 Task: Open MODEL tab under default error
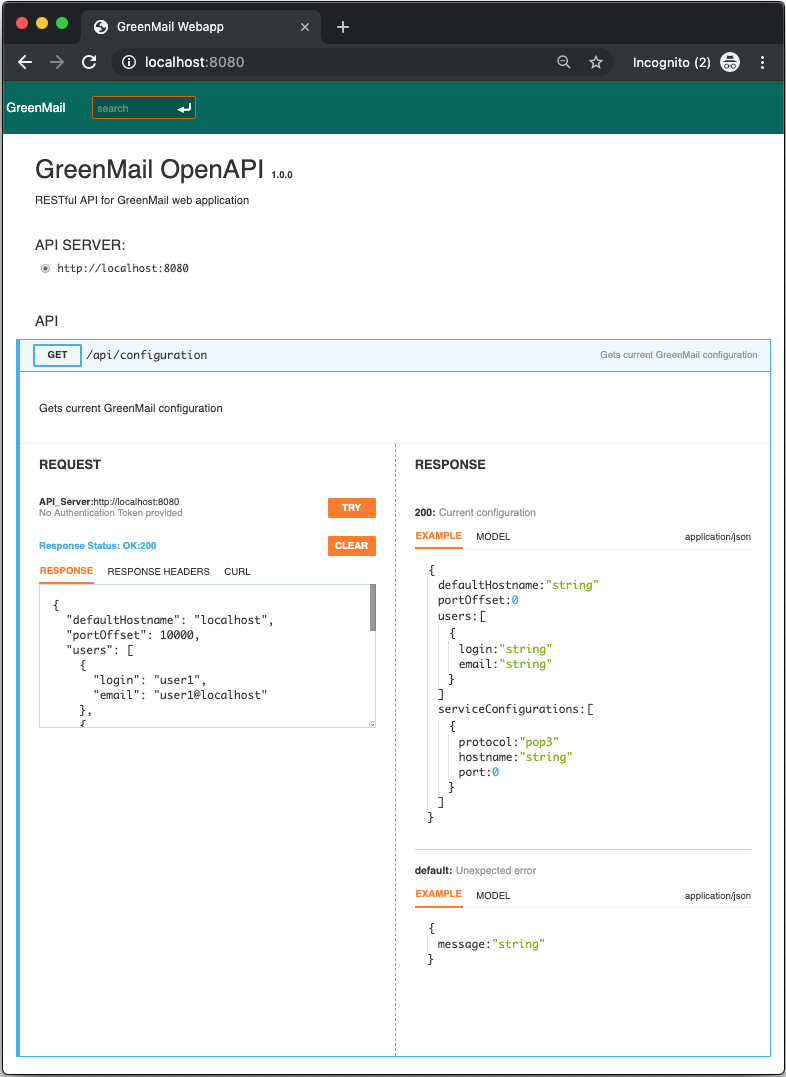click(x=493, y=896)
